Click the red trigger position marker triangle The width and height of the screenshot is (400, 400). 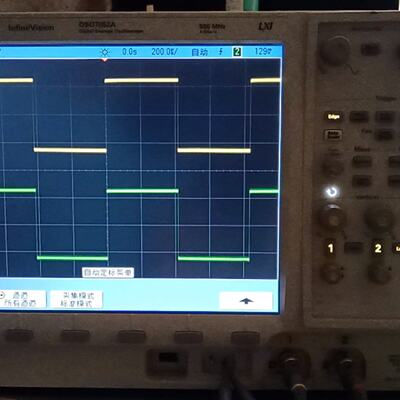tap(105, 60)
